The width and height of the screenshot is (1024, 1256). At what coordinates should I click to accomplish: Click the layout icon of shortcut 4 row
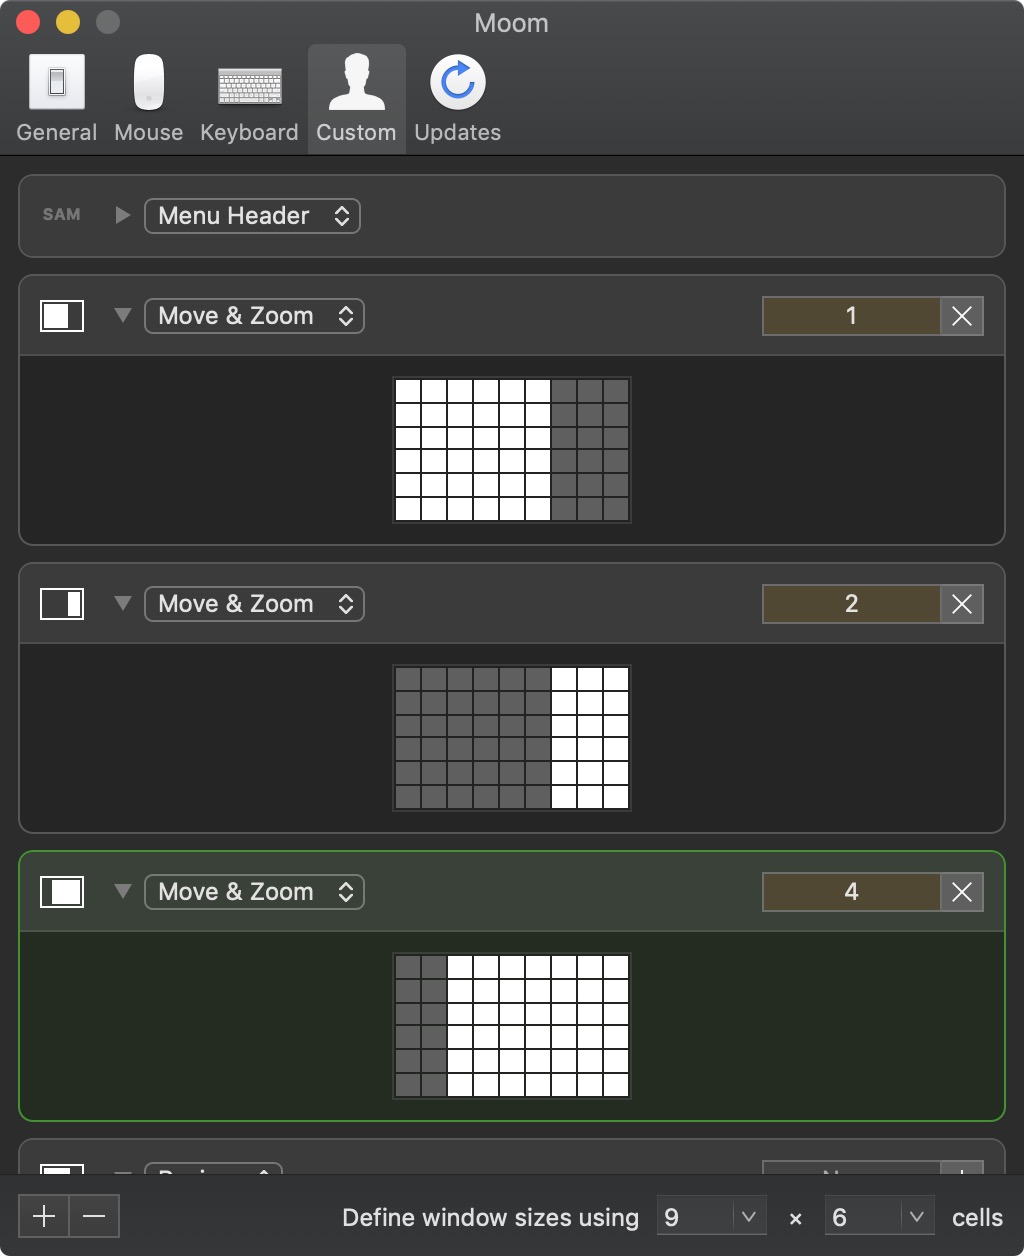coord(62,892)
